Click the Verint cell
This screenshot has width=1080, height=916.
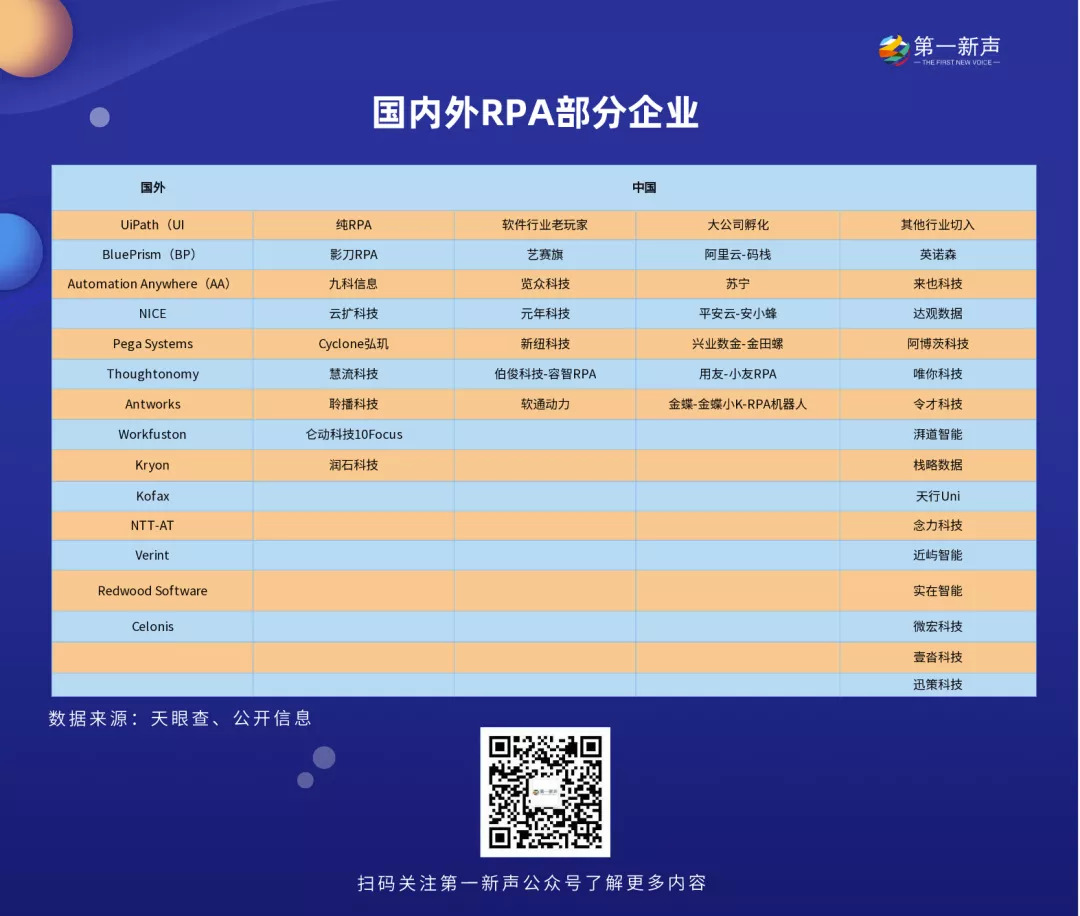click(152, 555)
